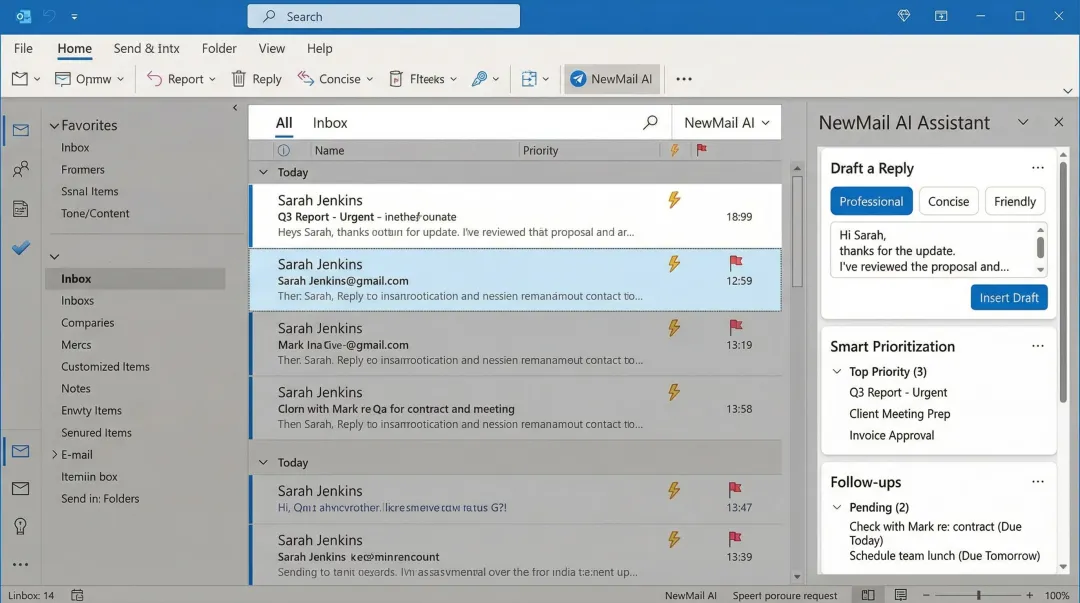Select Q3 Report - Urgent under Top Priority
The width and height of the screenshot is (1080, 603).
tap(898, 392)
